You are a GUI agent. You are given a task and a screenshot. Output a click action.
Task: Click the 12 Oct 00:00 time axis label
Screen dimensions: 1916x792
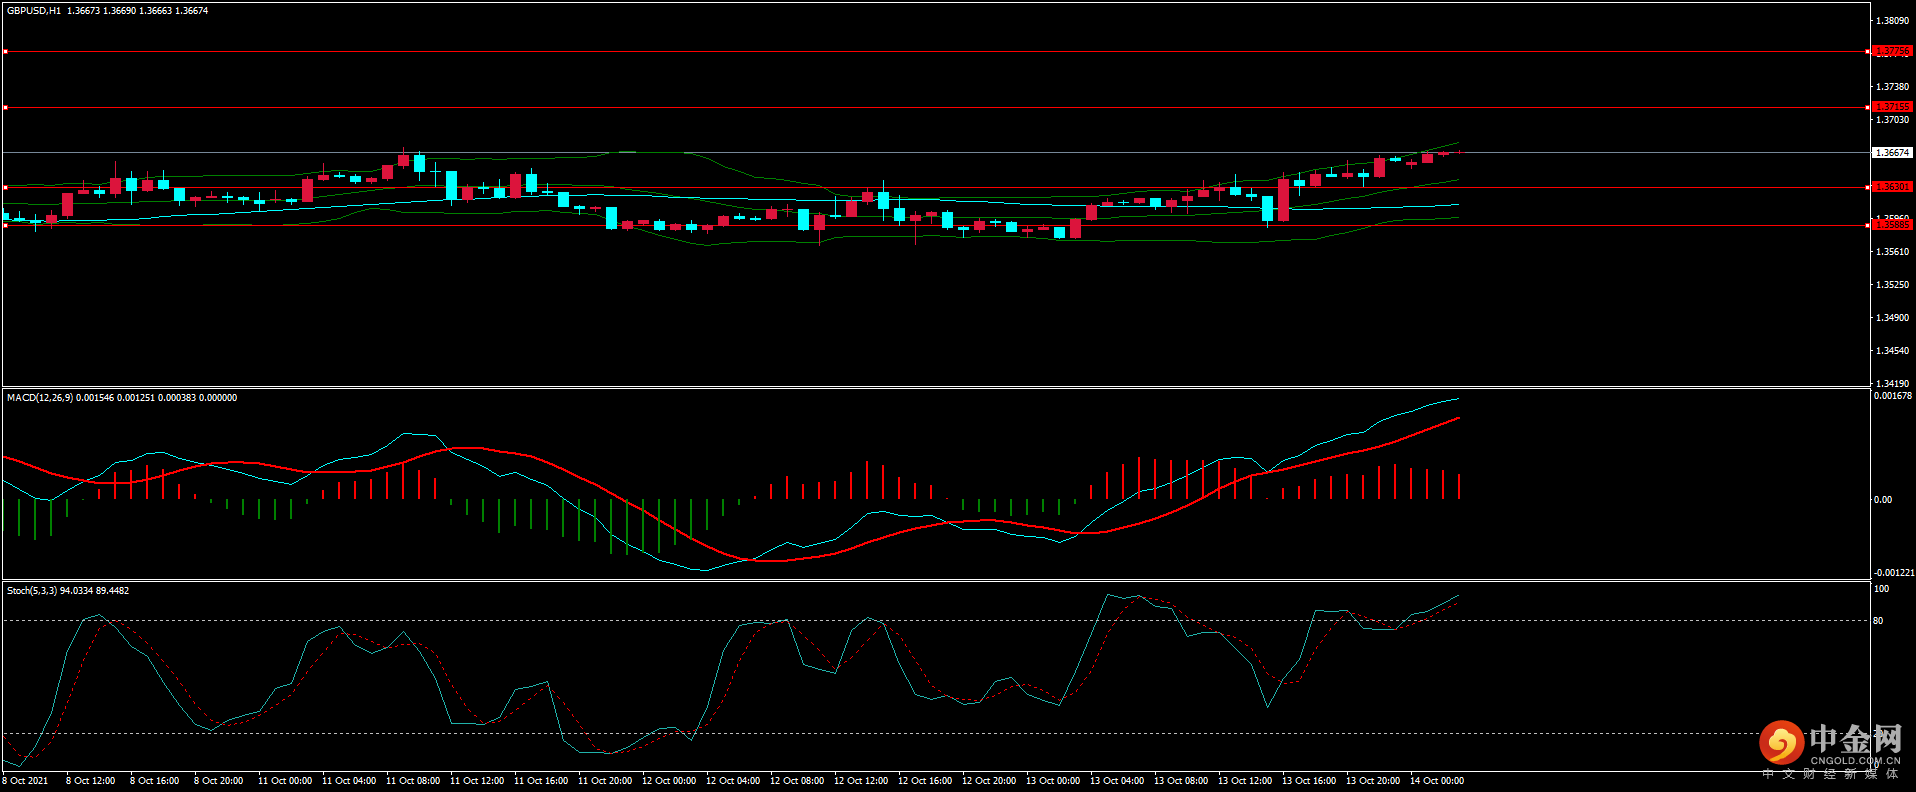[669, 781]
